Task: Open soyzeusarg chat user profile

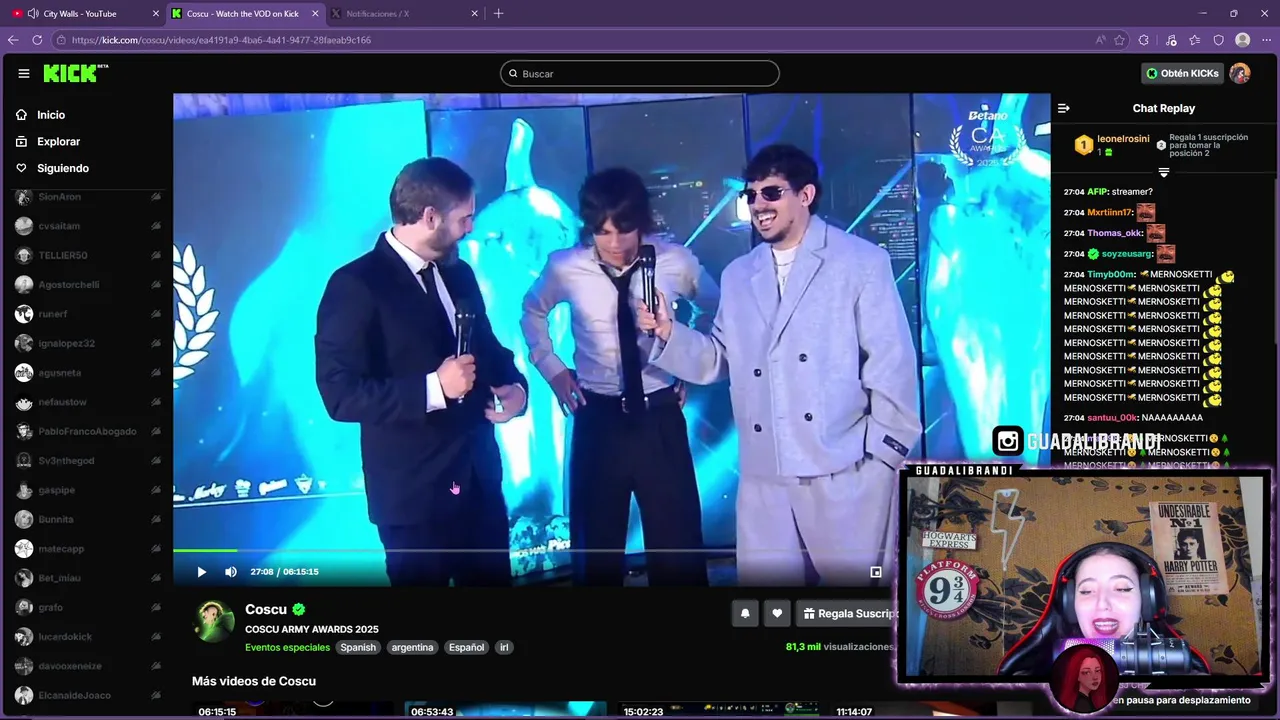Action: coord(1128,254)
